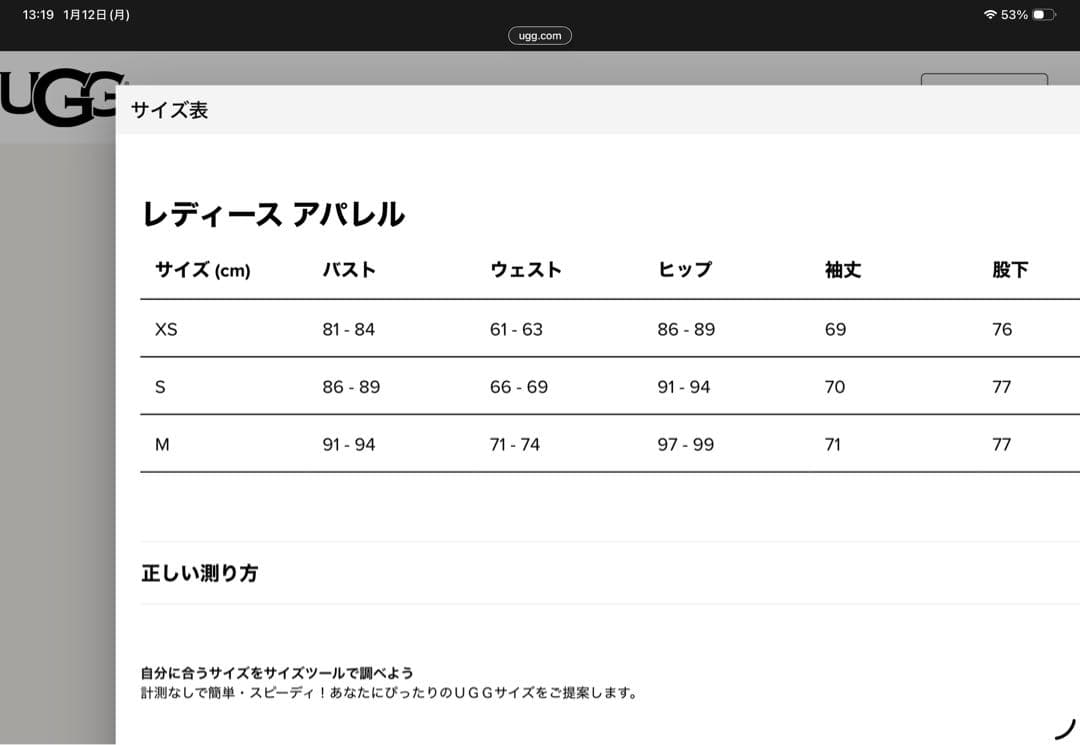Tap the ugg.com address pill
Screen dimensions: 1080x745
tap(540, 35)
